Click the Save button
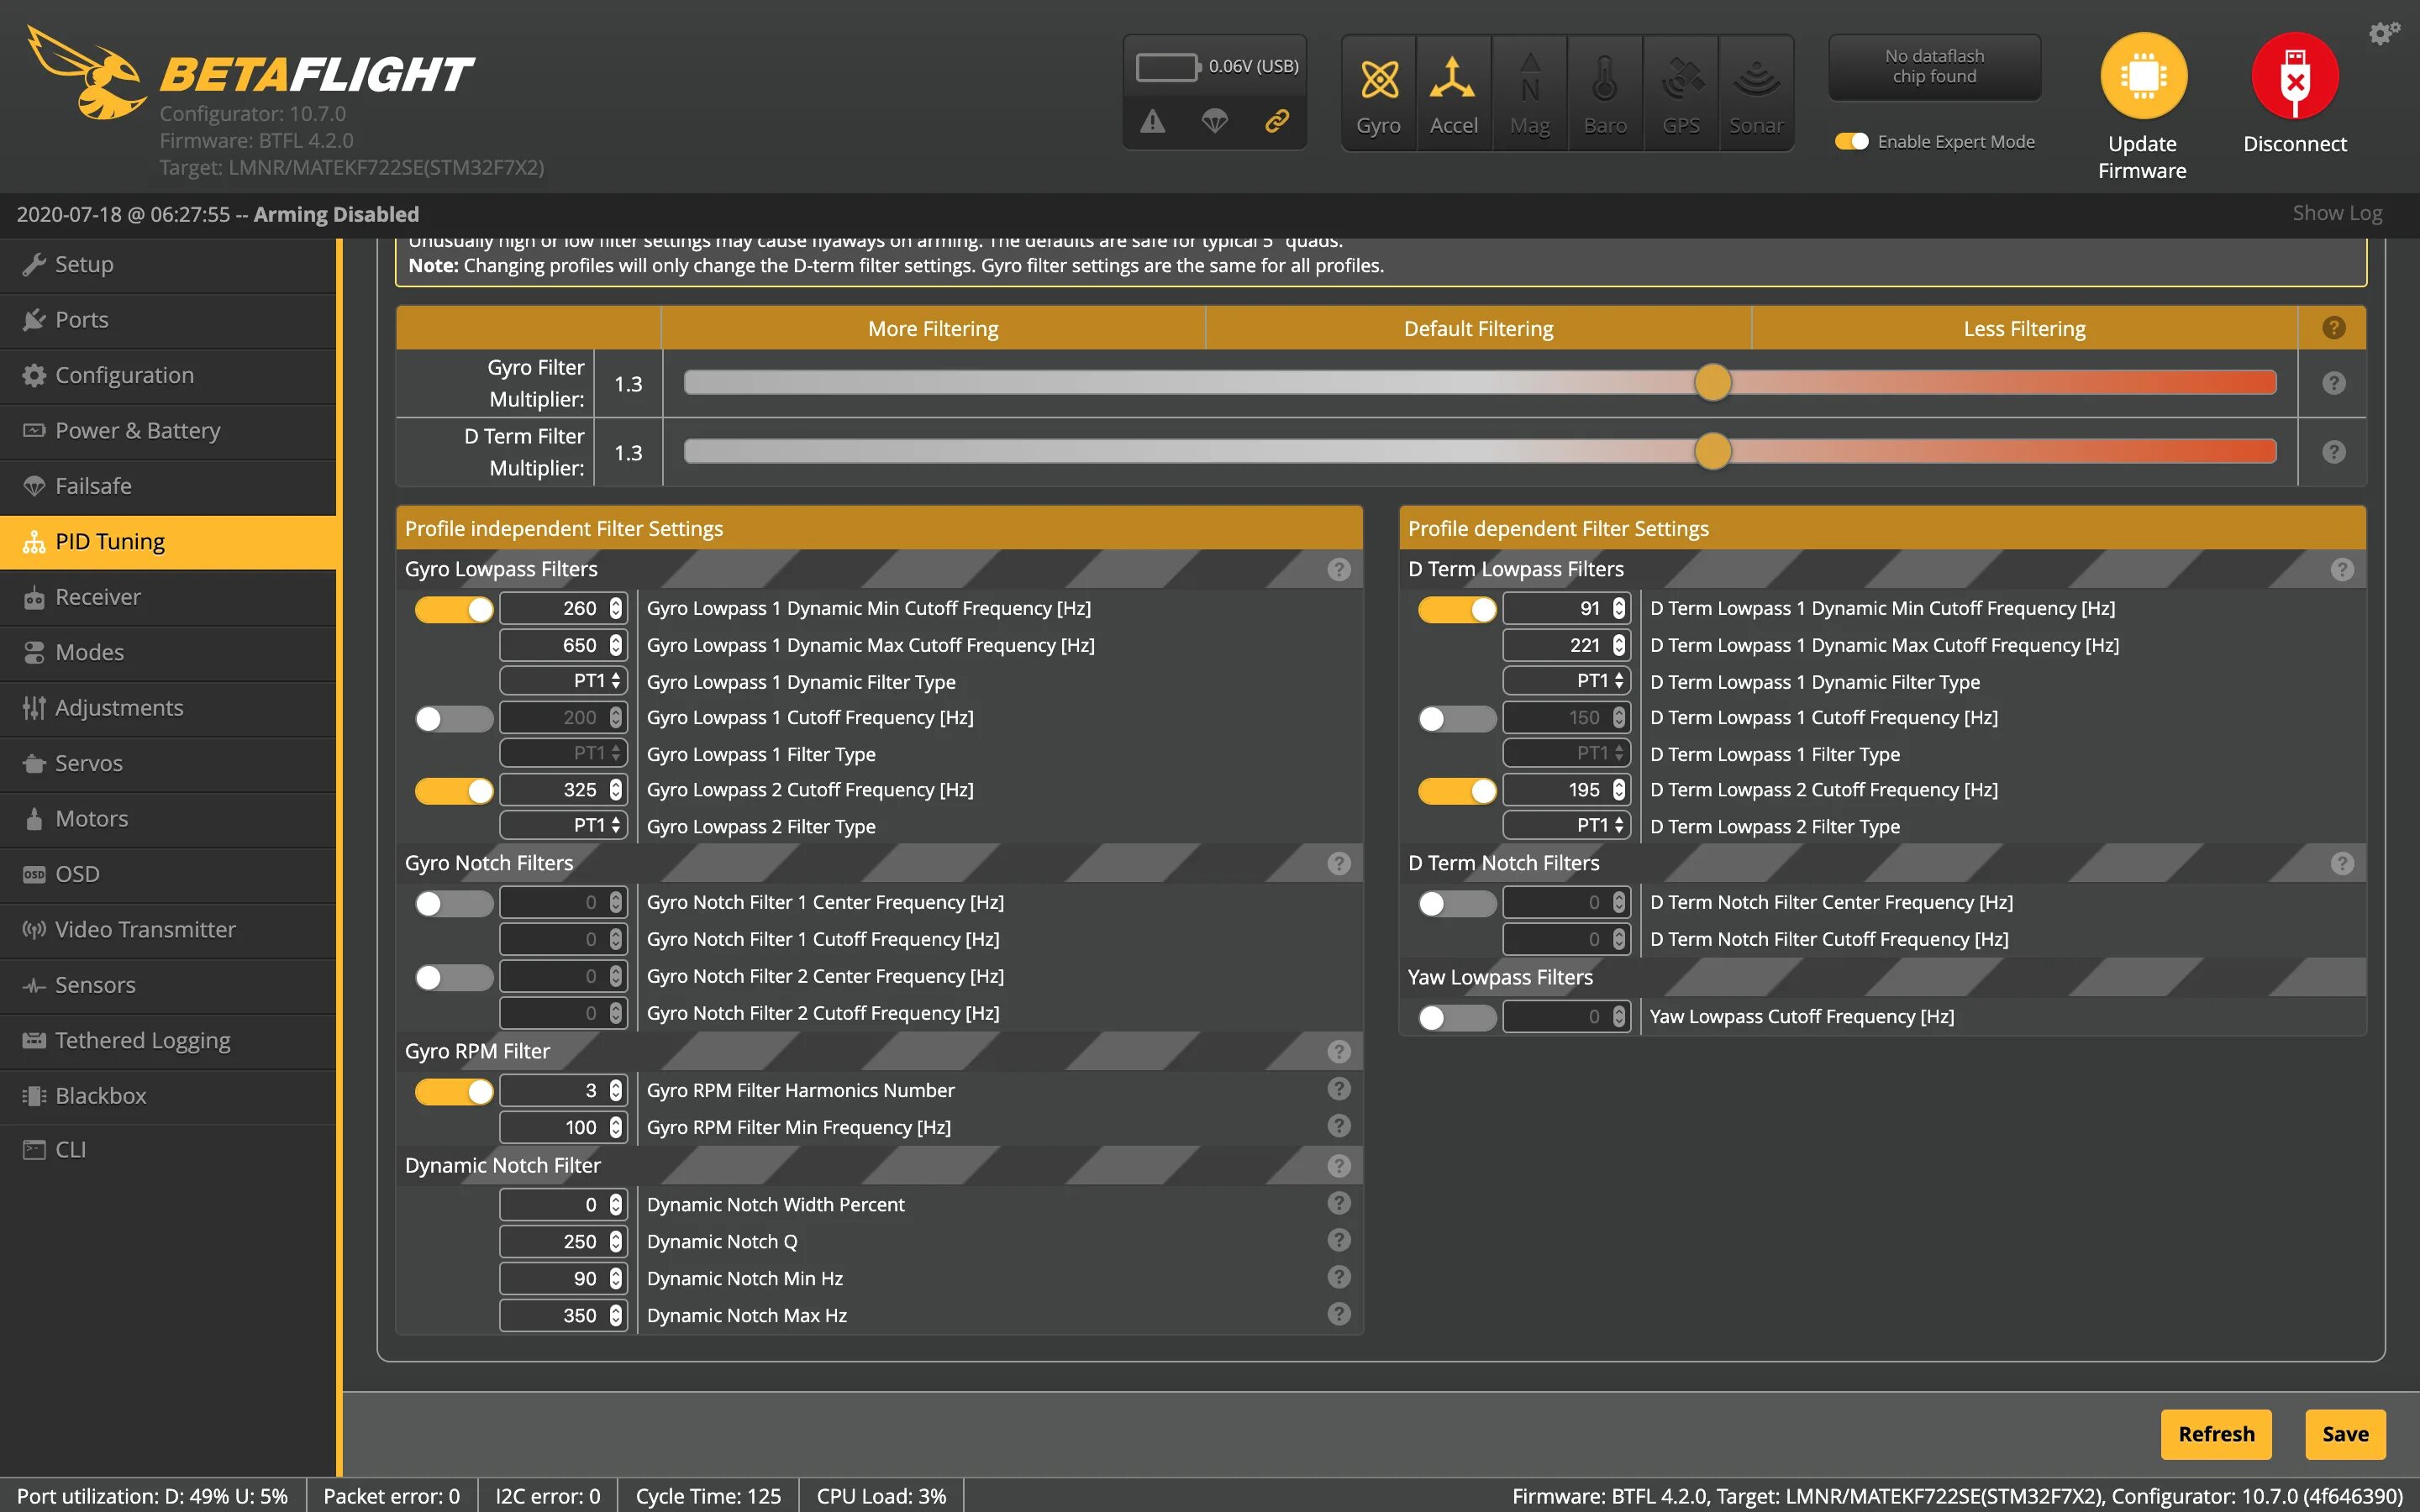 point(2344,1434)
